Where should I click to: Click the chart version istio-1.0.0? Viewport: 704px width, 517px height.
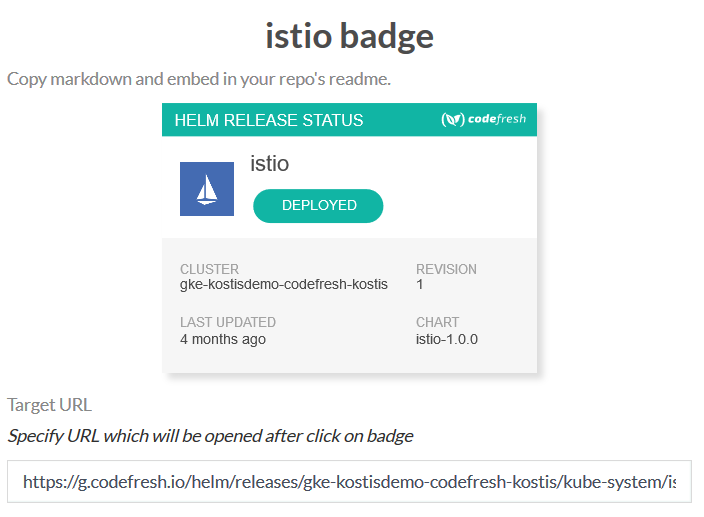(x=446, y=339)
